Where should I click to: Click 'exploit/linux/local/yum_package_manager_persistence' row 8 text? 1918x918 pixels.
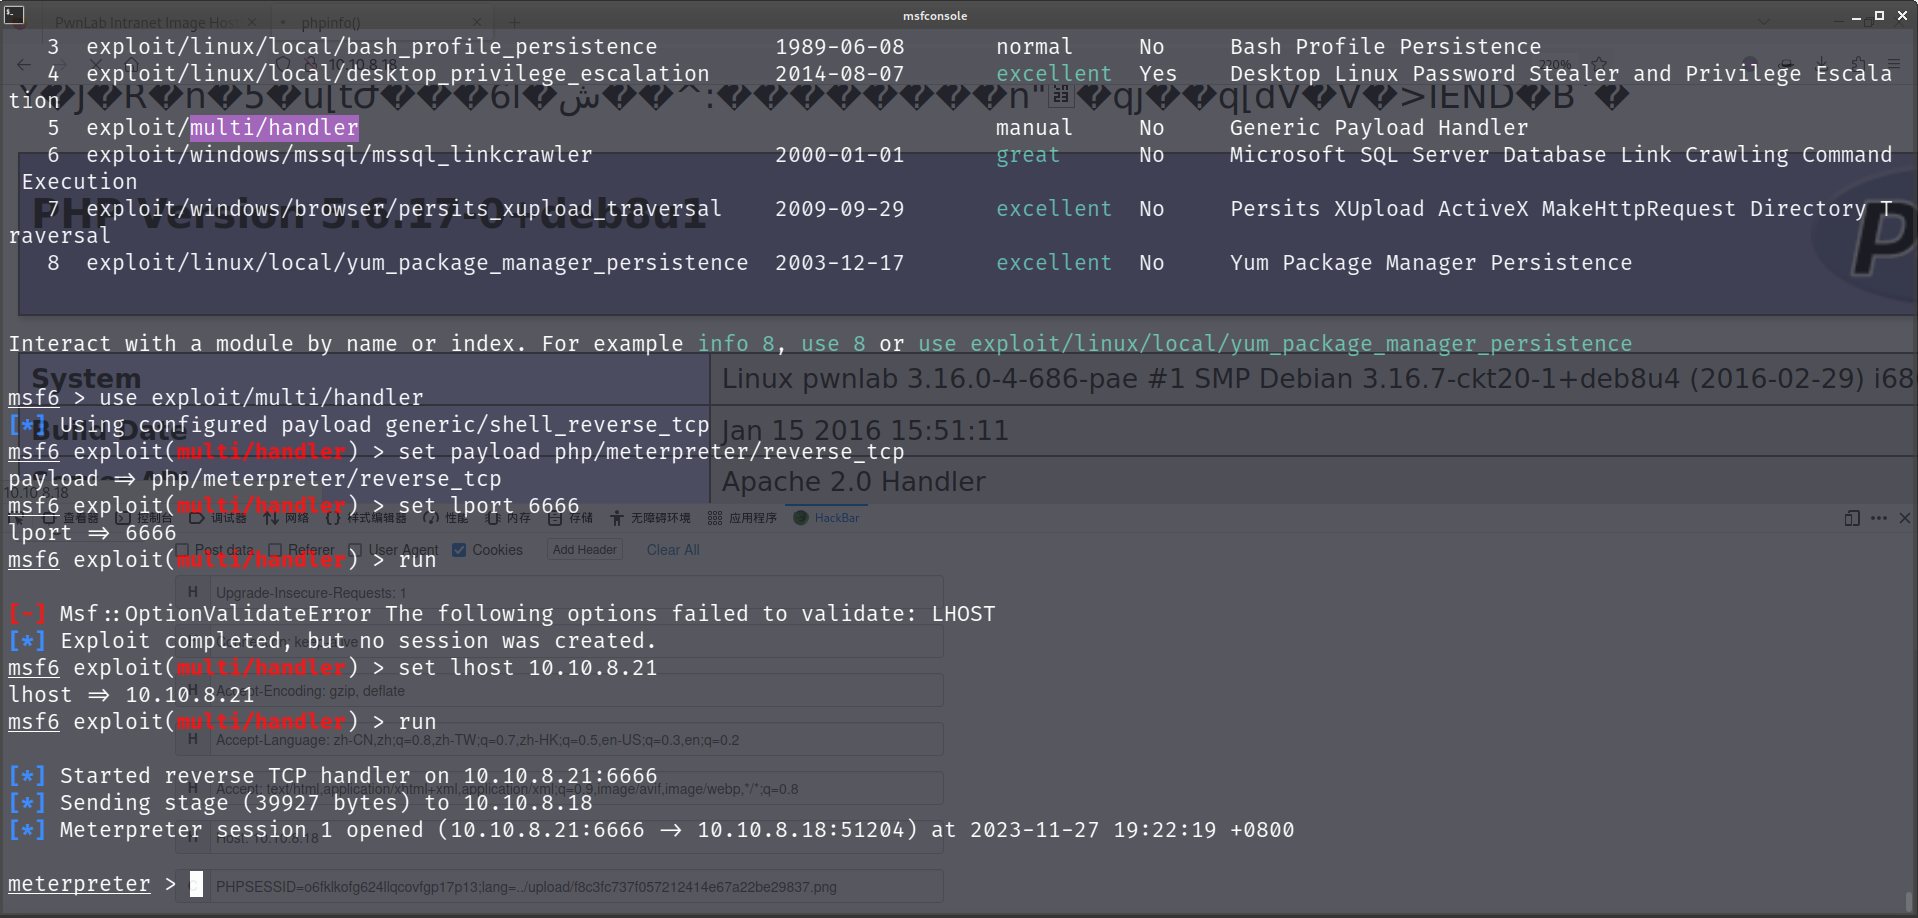[417, 263]
